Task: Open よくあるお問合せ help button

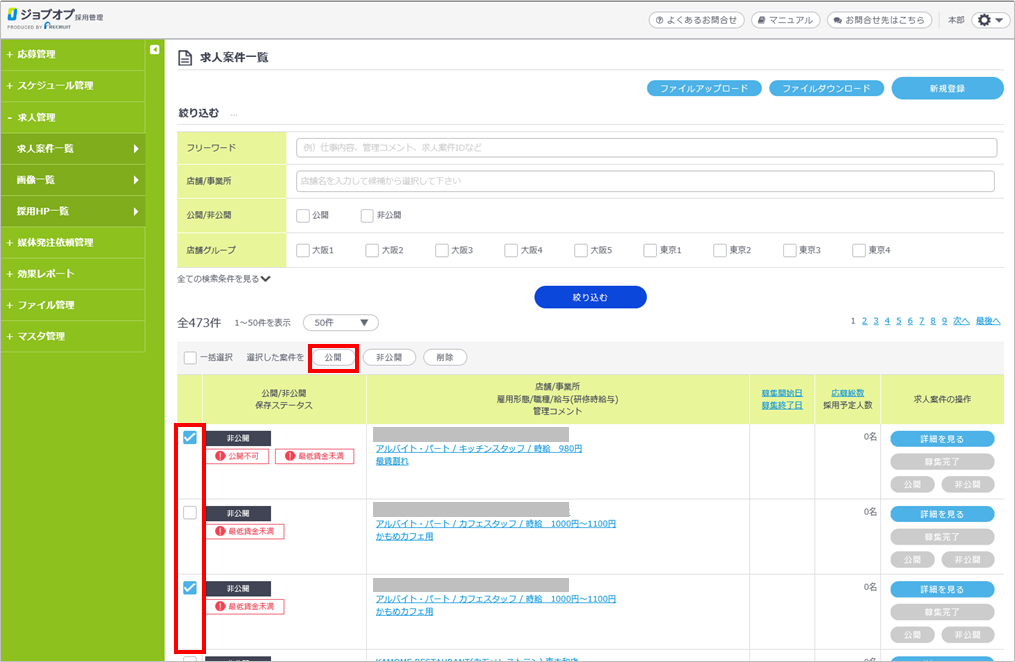Action: (696, 20)
